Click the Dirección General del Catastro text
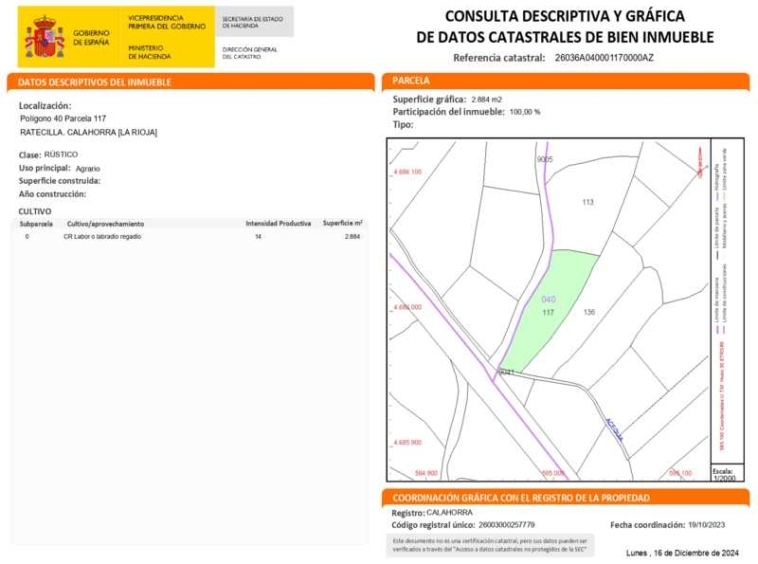Screen dimensions: 758x564 tap(249, 52)
